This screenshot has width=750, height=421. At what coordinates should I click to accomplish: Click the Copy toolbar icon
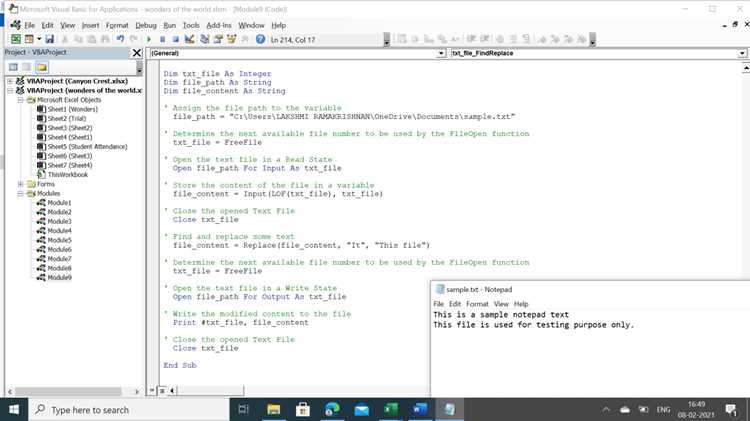point(78,39)
